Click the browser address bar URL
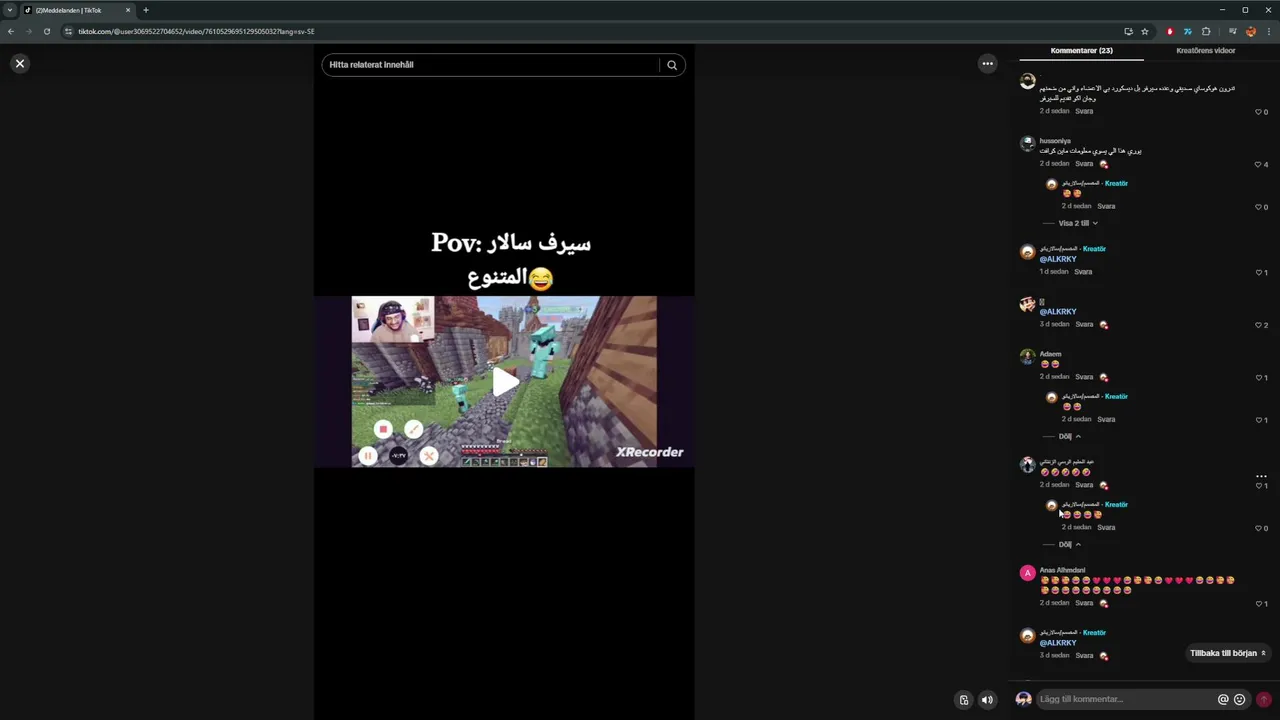The width and height of the screenshot is (1280, 720). 196,31
